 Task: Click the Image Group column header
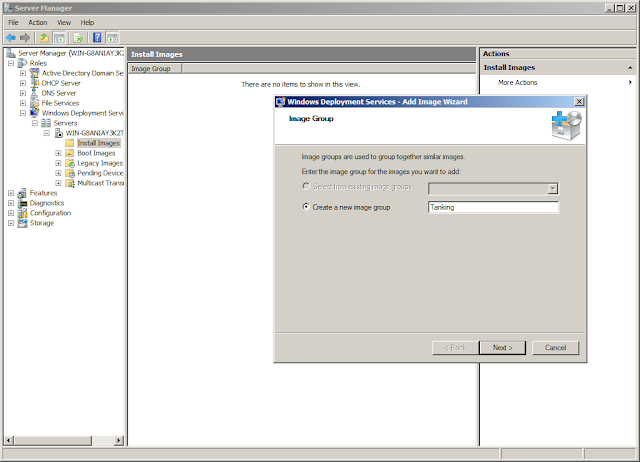tap(155, 69)
